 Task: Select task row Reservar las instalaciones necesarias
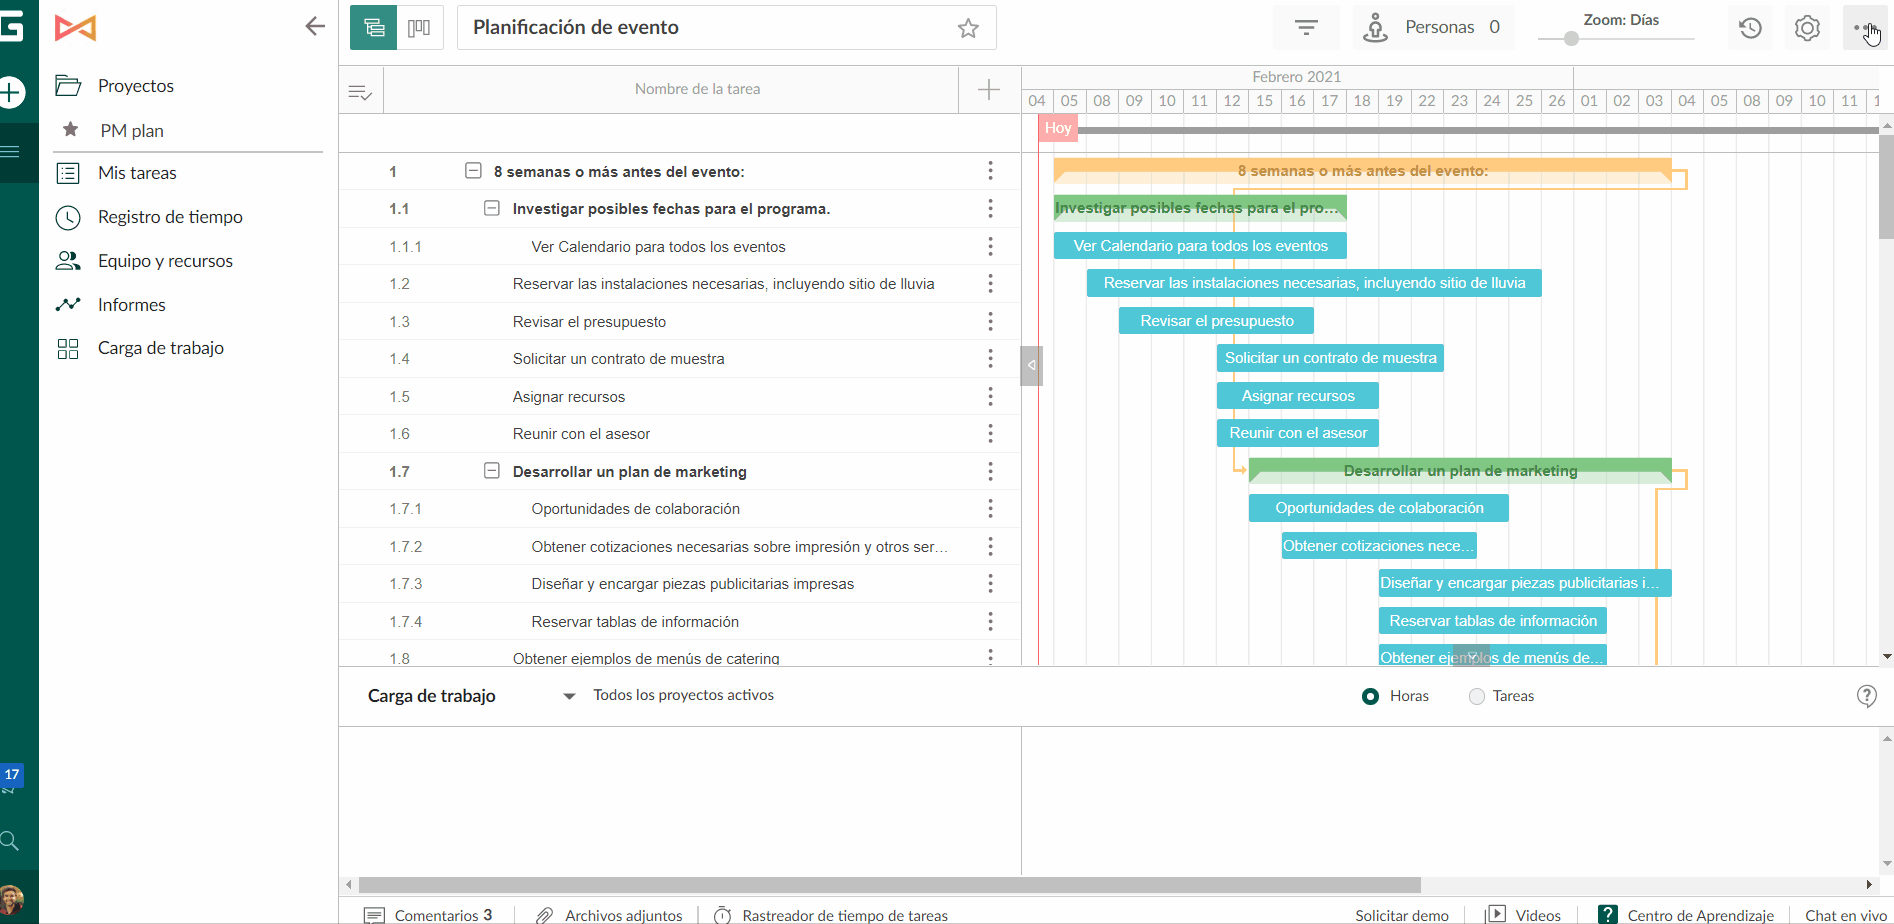tap(679, 284)
